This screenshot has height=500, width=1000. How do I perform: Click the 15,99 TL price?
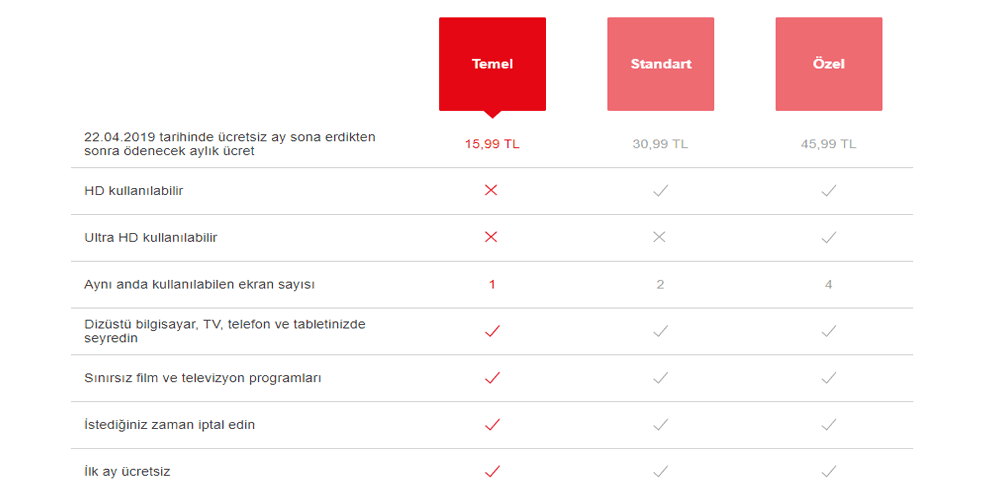pyautogui.click(x=492, y=144)
